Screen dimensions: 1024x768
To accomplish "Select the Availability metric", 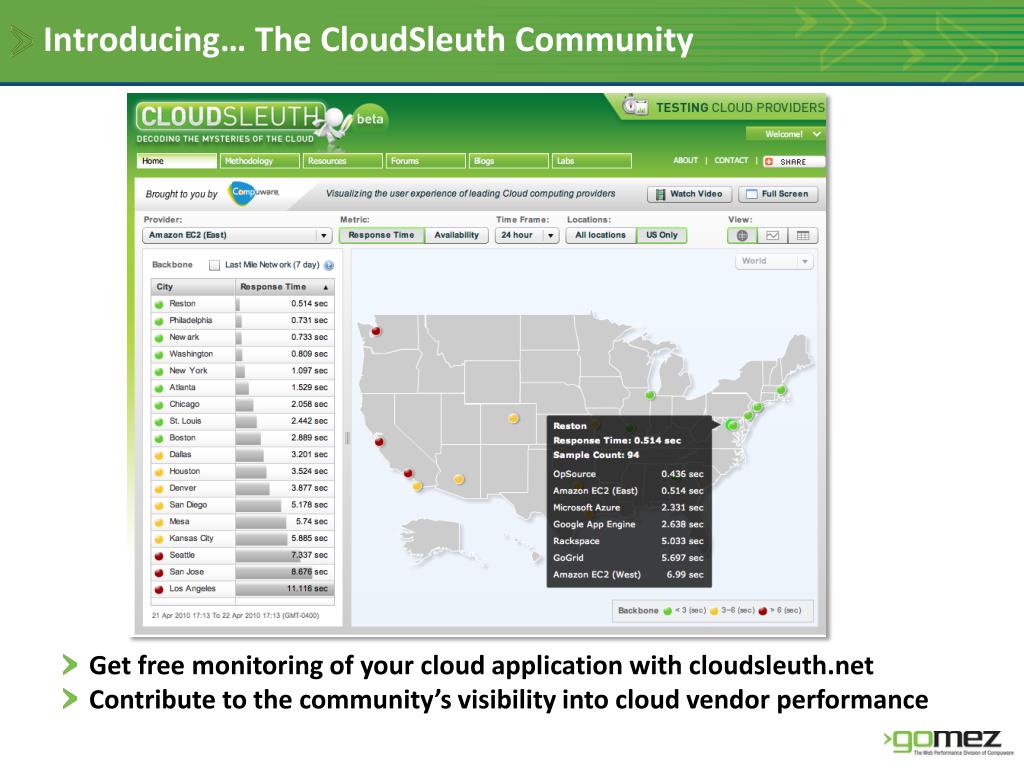I will 456,235.
